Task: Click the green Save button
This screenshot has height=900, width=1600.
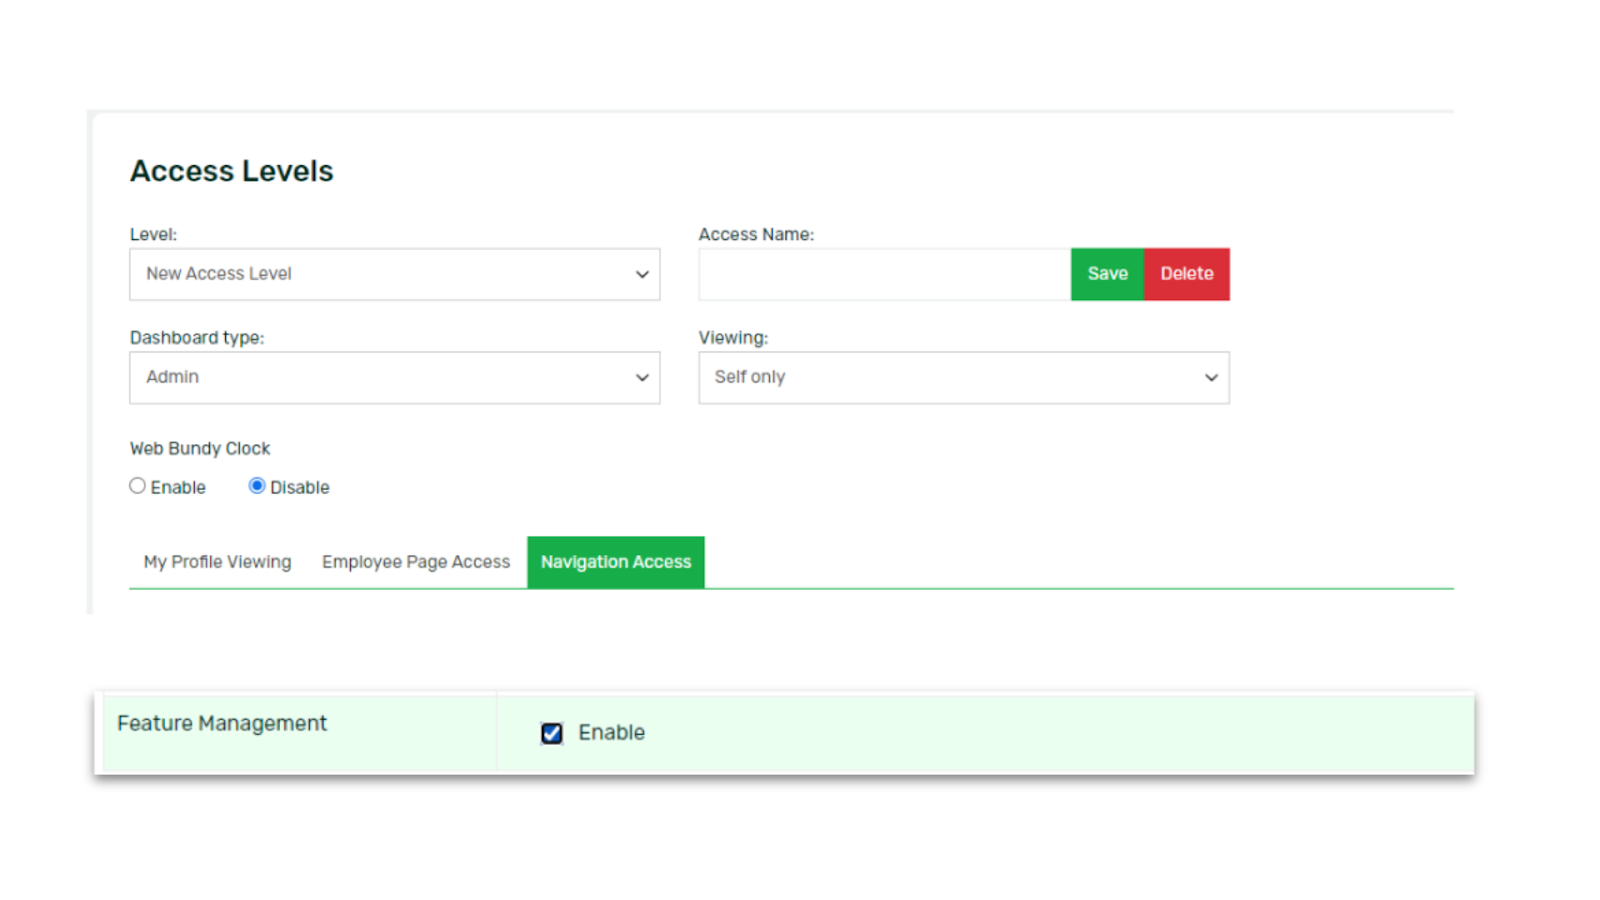Action: tap(1107, 274)
